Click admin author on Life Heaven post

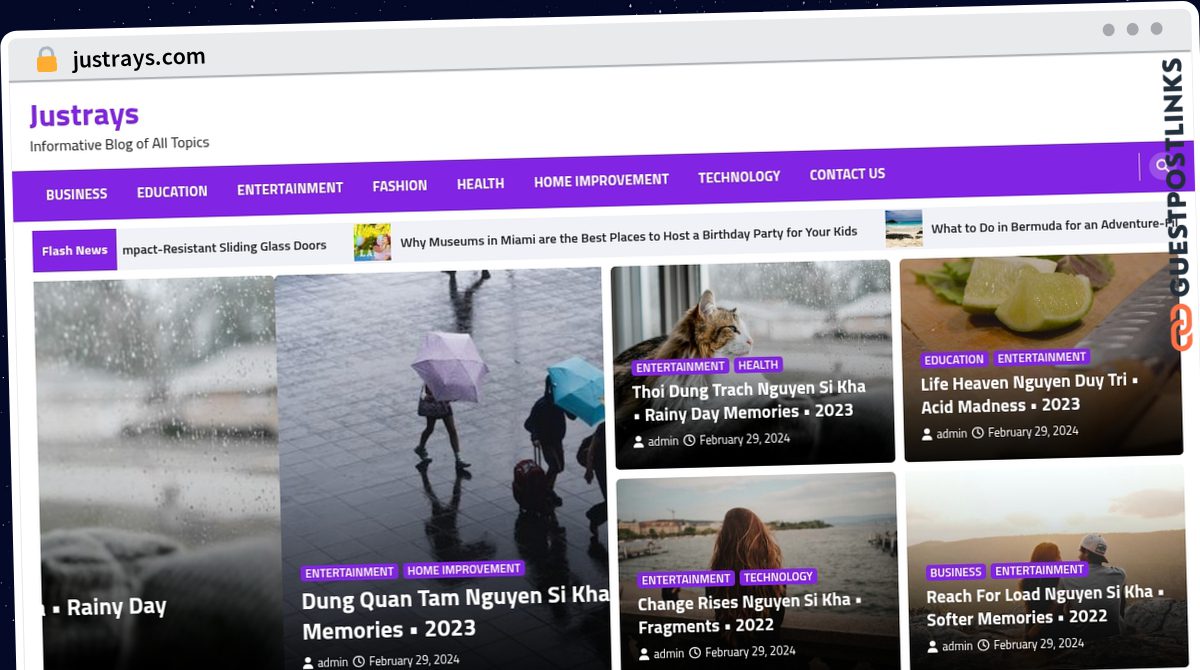point(944,433)
